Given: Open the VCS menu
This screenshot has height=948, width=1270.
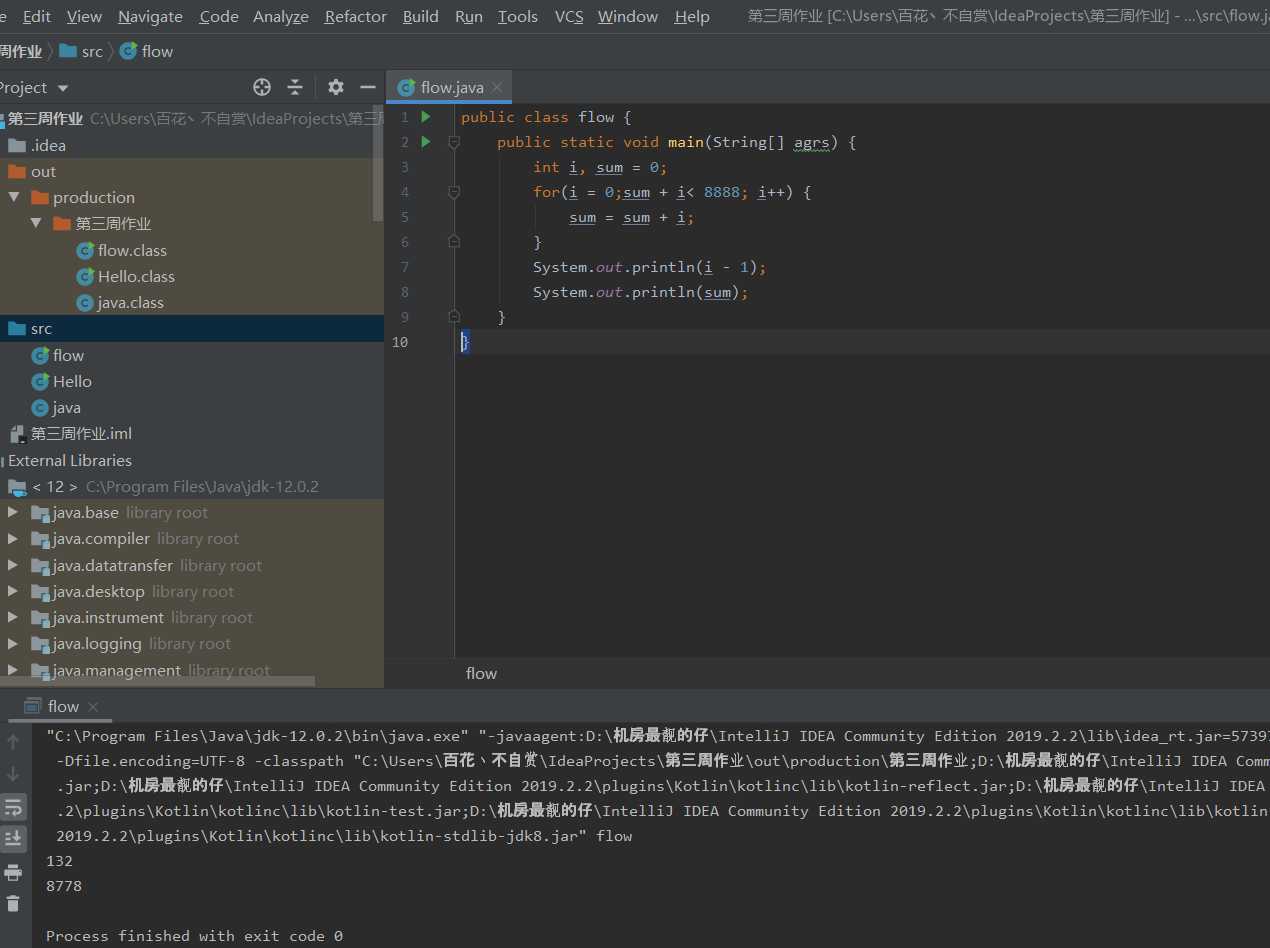Looking at the screenshot, I should coord(569,16).
